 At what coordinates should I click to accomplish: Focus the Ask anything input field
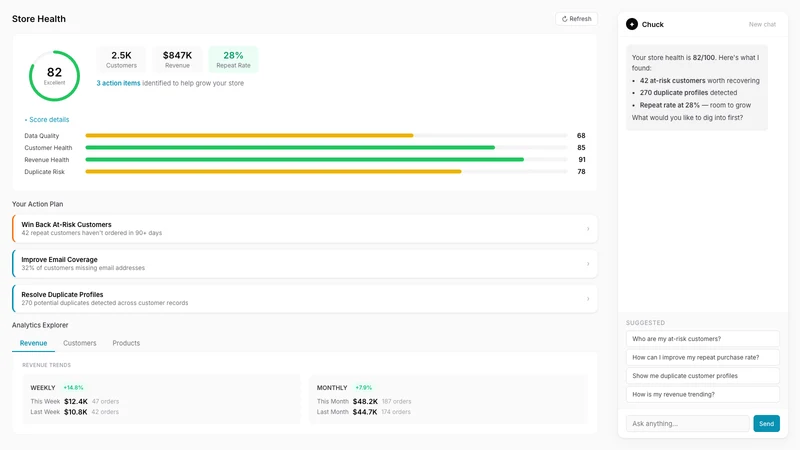point(687,423)
